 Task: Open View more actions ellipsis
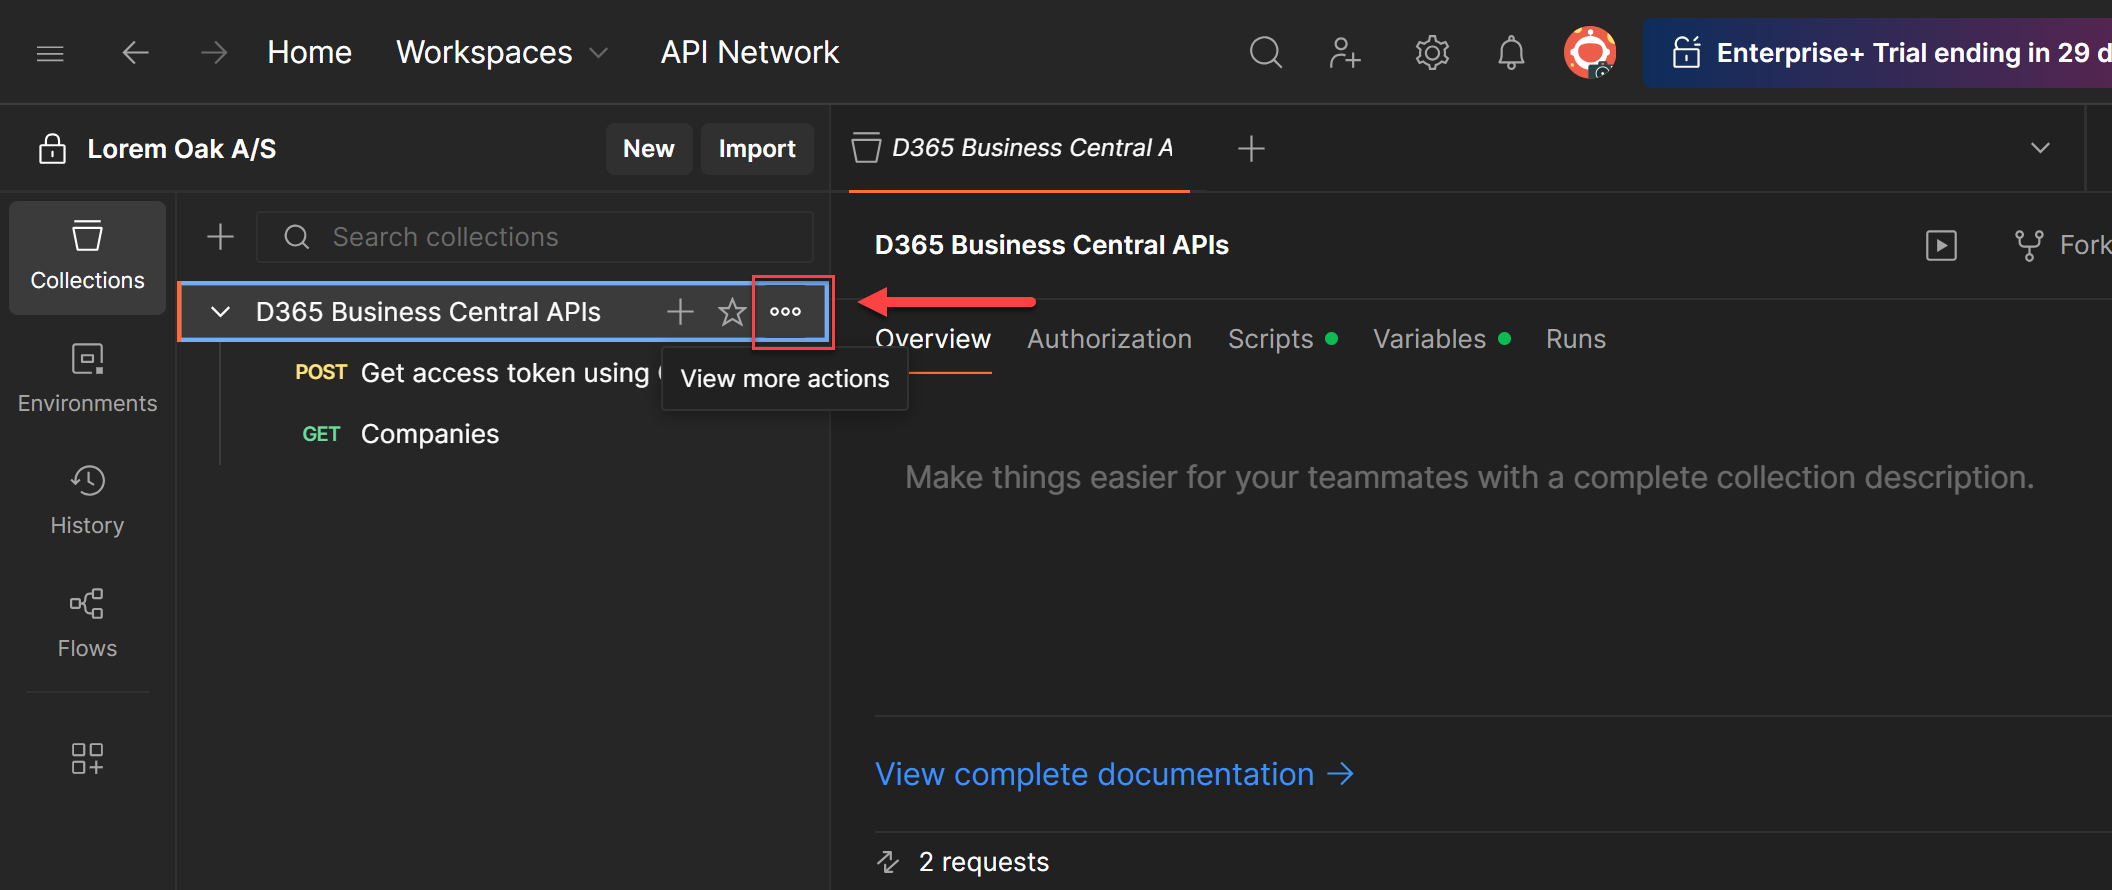click(786, 312)
